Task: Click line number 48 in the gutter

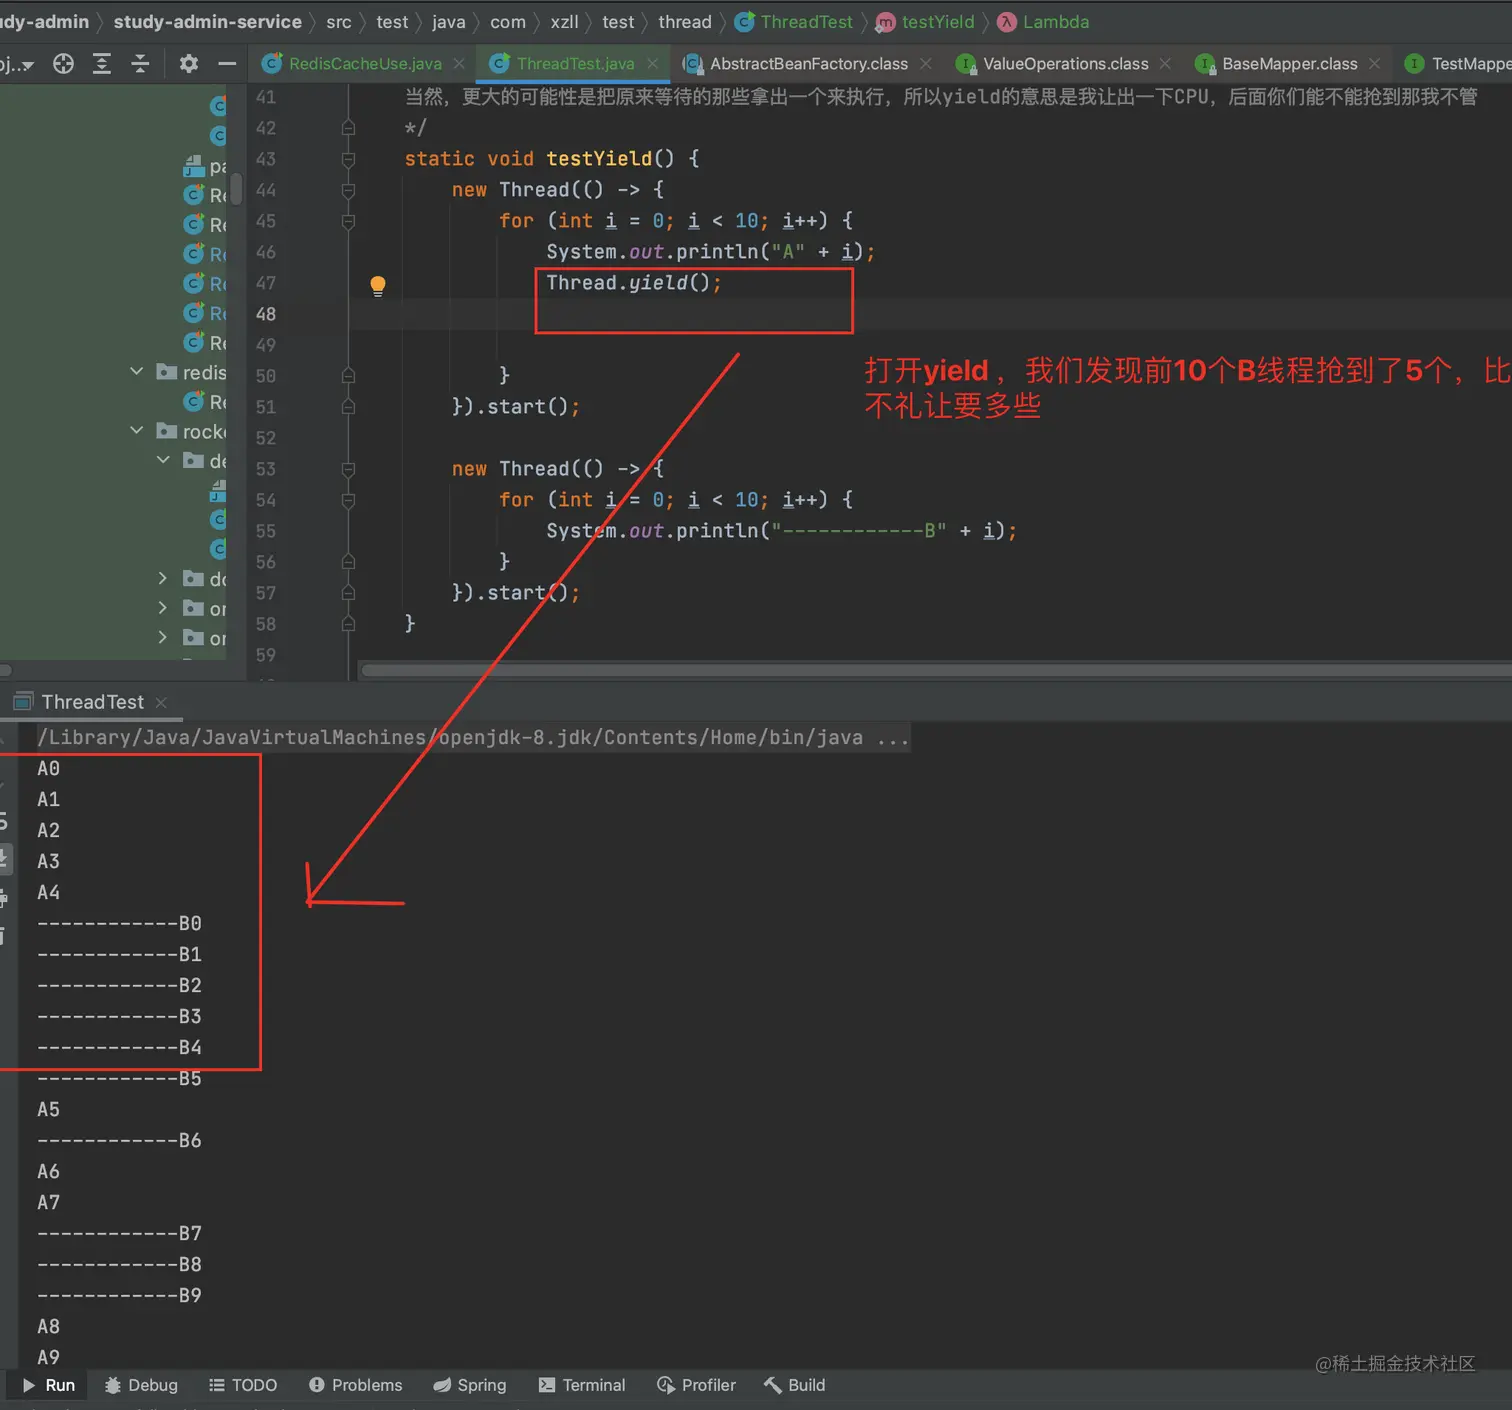Action: [266, 314]
